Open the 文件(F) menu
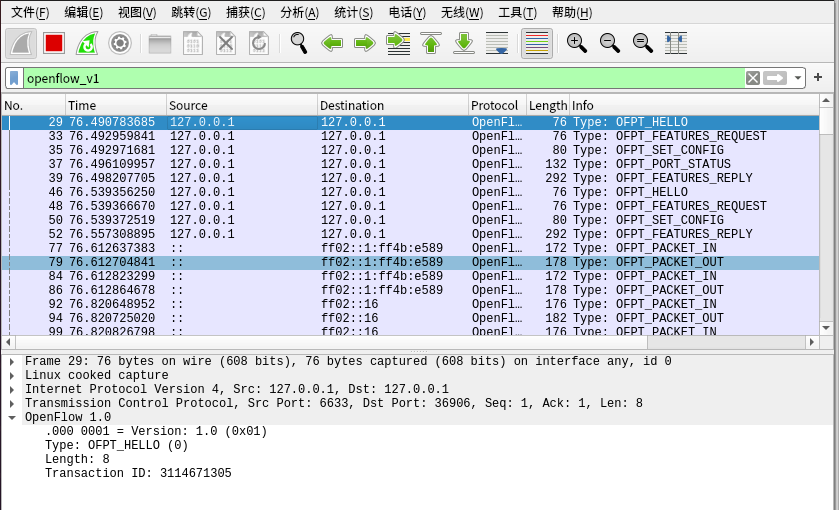This screenshot has width=839, height=510. 30,12
